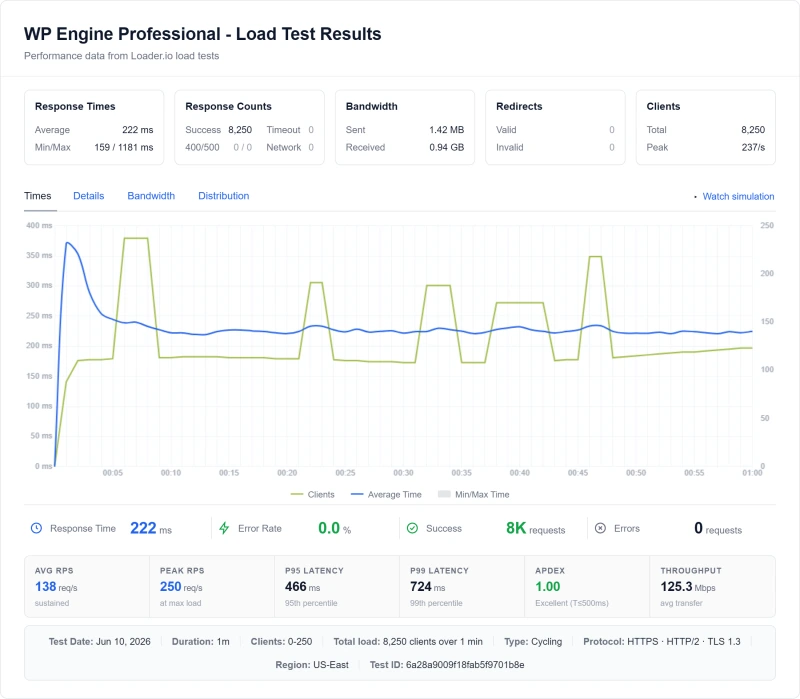The height and width of the screenshot is (699, 800).
Task: Click the 00:30 time axis label
Action: tap(403, 472)
